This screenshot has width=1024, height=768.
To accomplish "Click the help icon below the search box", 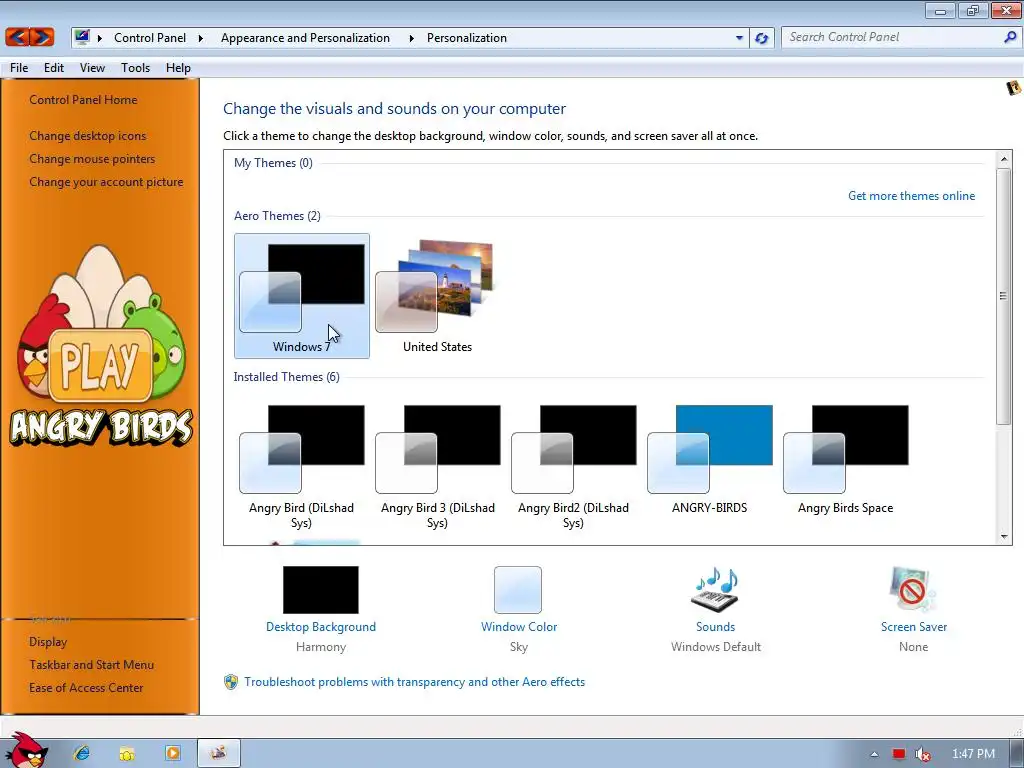I will click(1014, 88).
